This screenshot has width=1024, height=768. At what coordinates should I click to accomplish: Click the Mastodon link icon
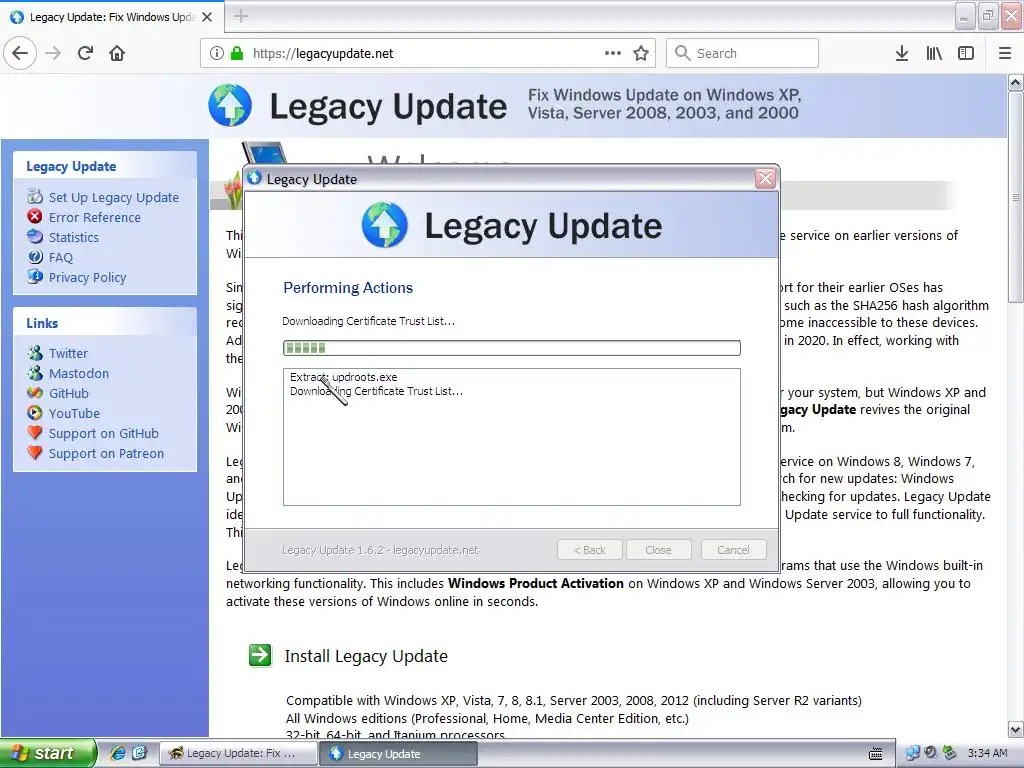point(35,373)
